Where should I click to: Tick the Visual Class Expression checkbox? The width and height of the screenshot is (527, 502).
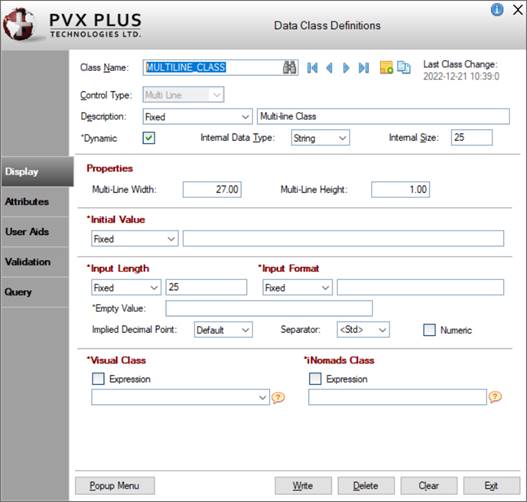(98, 379)
